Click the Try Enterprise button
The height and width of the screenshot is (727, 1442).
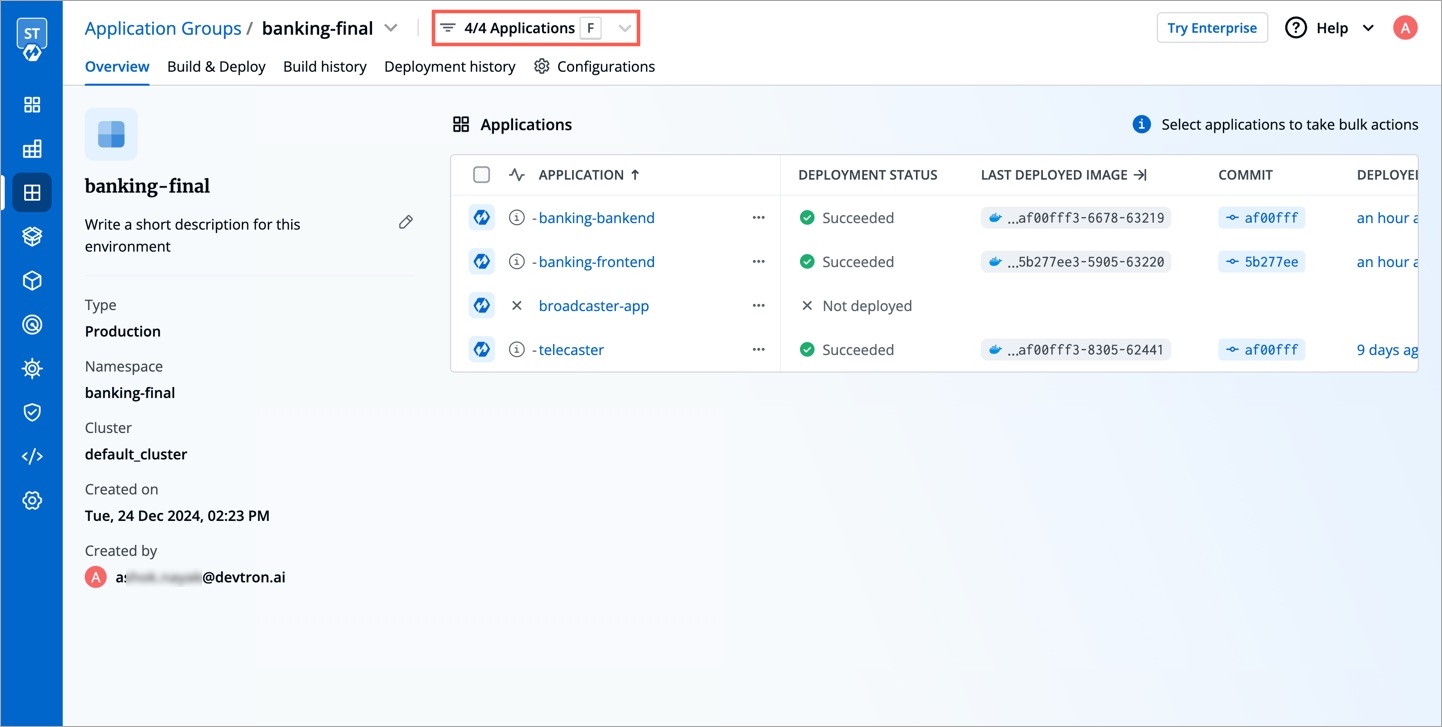pos(1211,28)
